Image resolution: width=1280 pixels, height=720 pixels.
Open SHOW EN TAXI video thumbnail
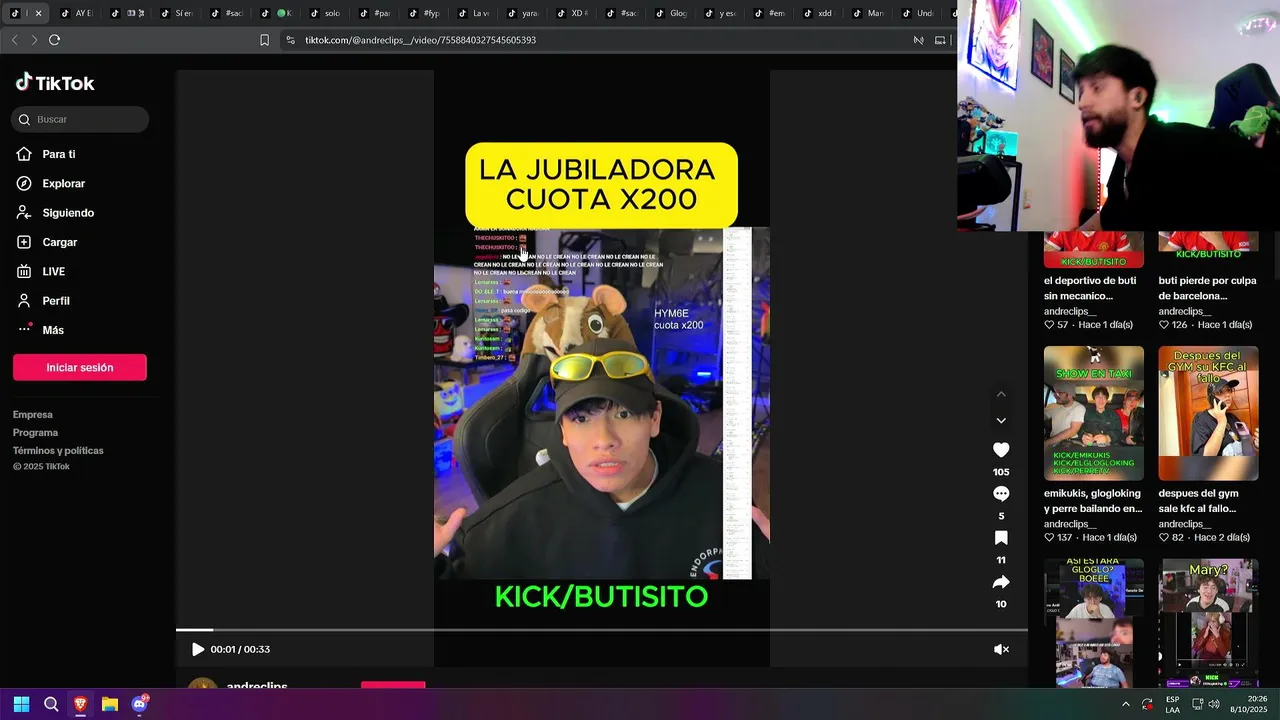(1094, 413)
